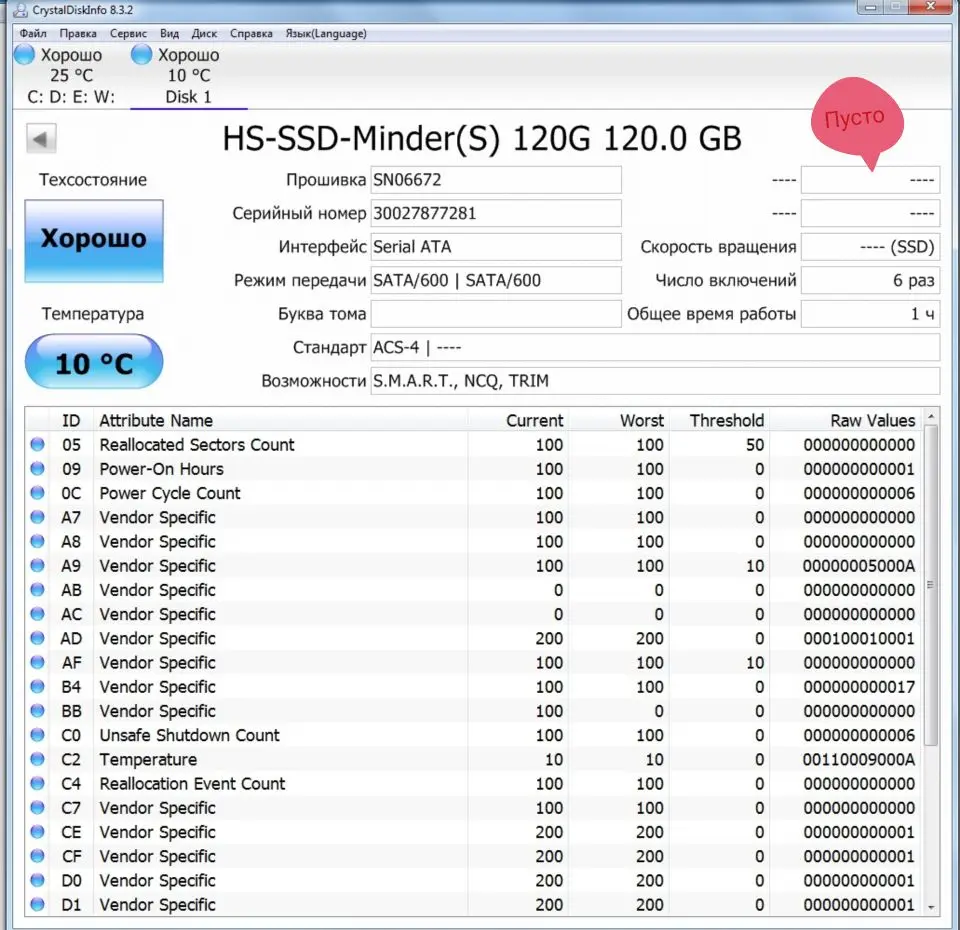Image resolution: width=960 pixels, height=930 pixels.
Task: Click the Хорошо health status button
Action: 94,241
